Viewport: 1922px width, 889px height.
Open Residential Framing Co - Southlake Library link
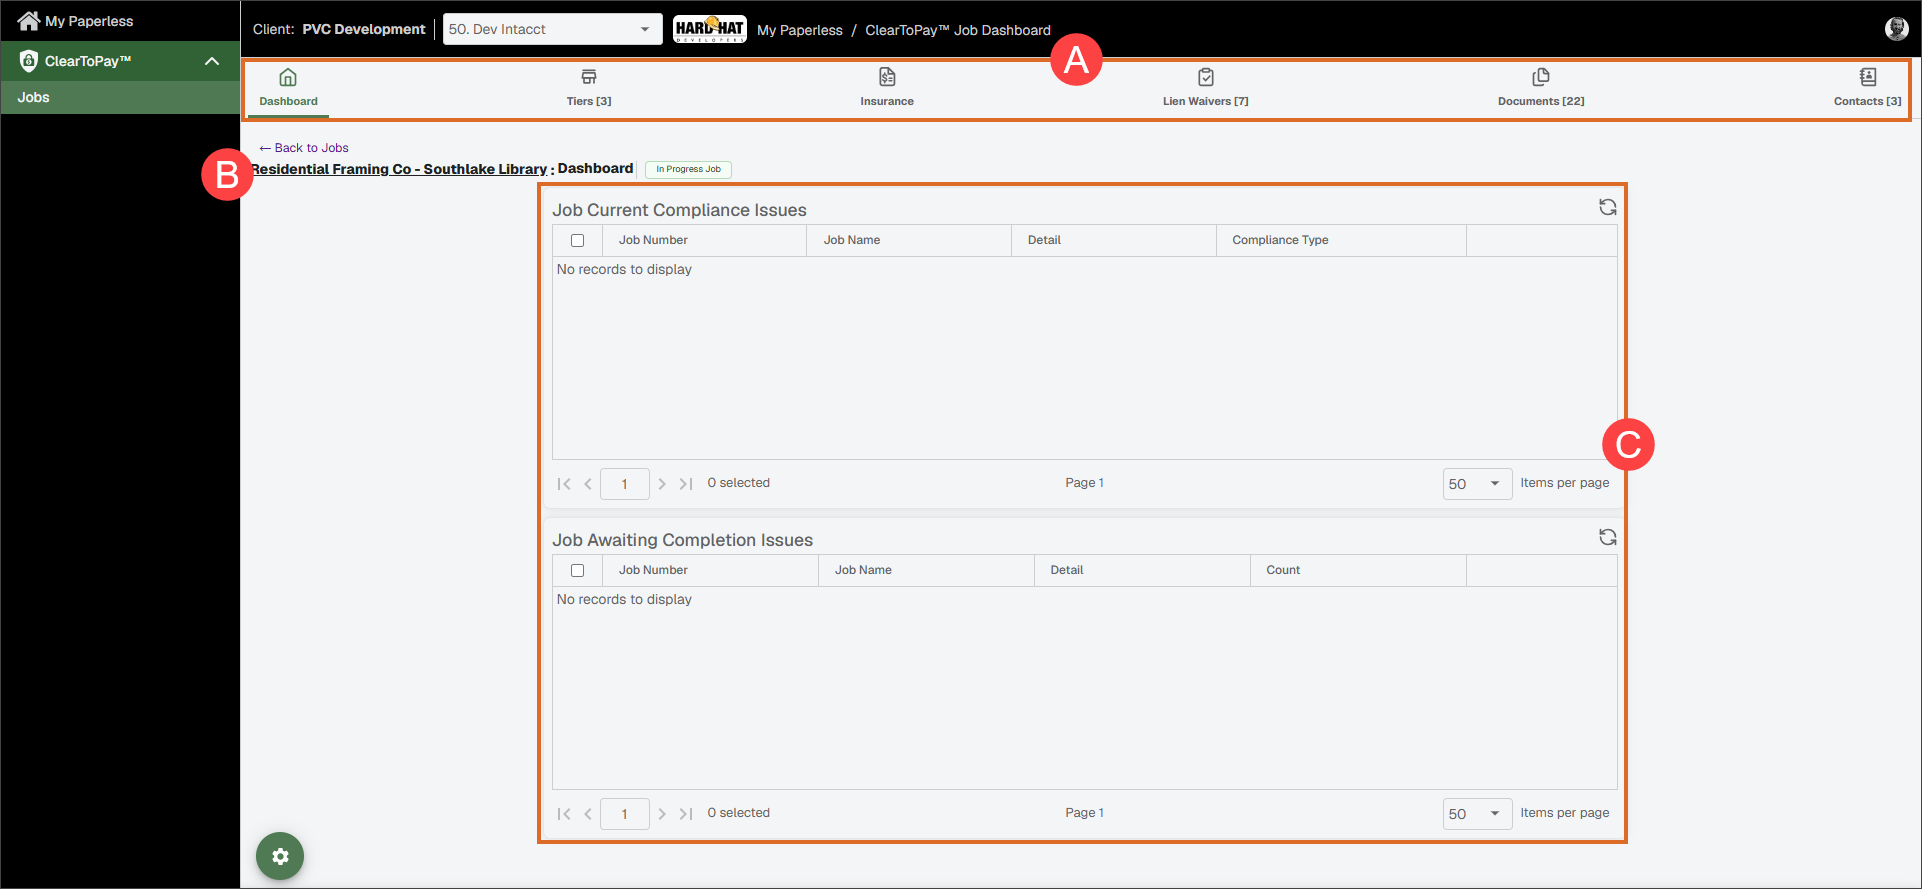tap(398, 169)
